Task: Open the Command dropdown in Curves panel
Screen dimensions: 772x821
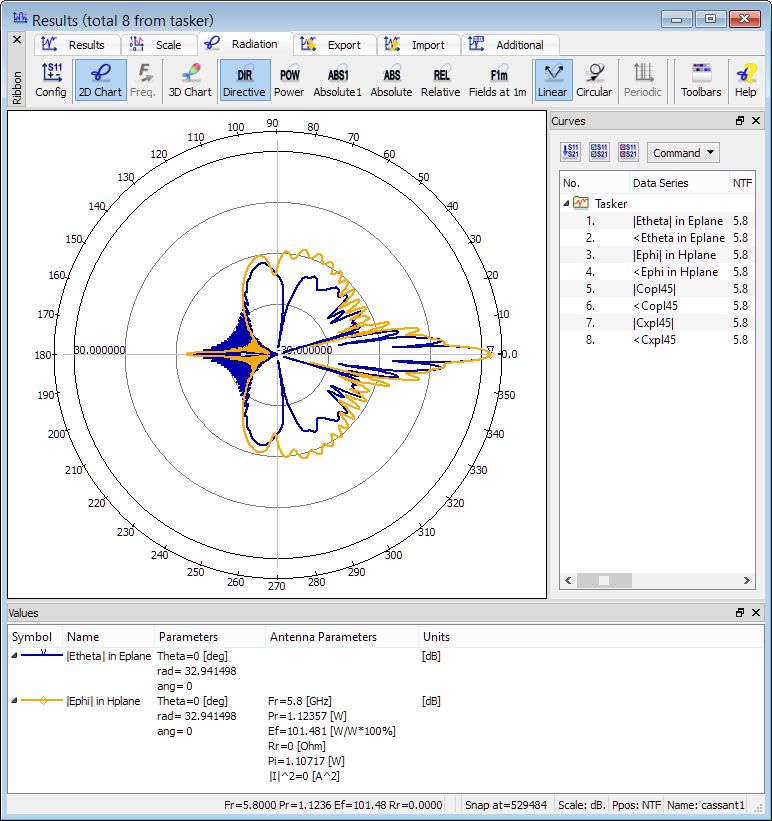Action: (x=683, y=153)
